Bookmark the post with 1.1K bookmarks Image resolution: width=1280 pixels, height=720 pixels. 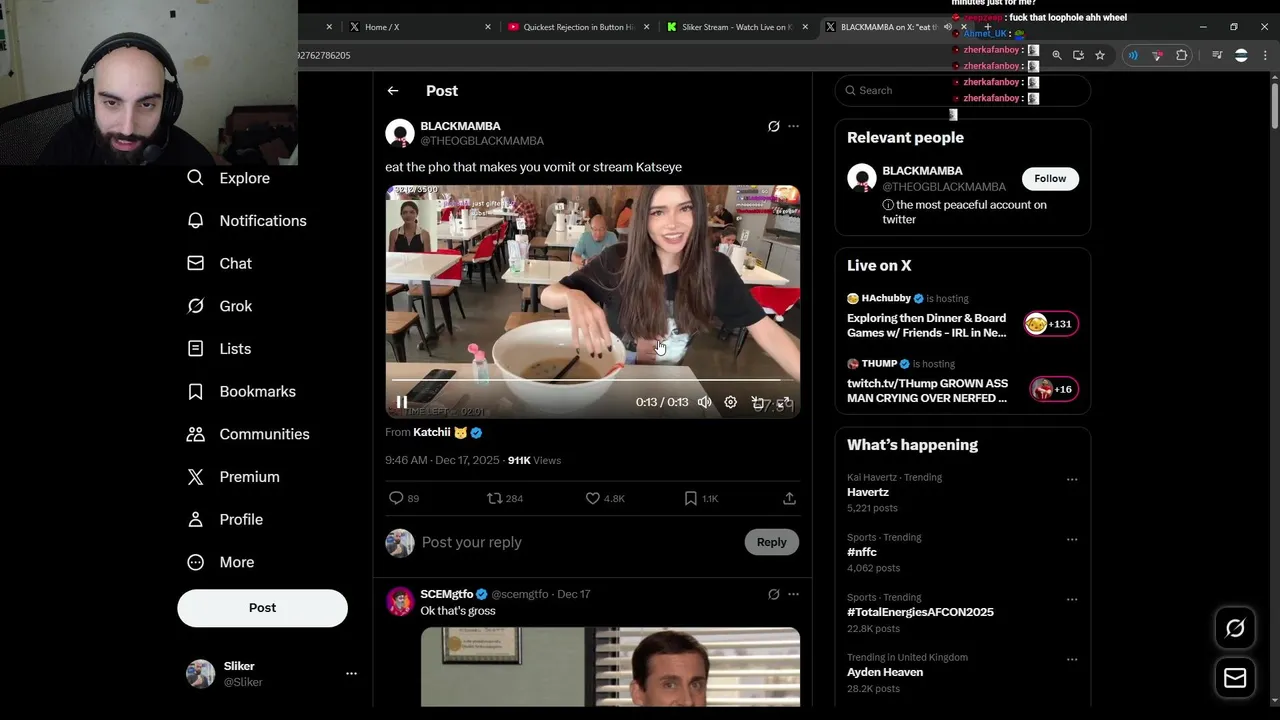pos(701,498)
